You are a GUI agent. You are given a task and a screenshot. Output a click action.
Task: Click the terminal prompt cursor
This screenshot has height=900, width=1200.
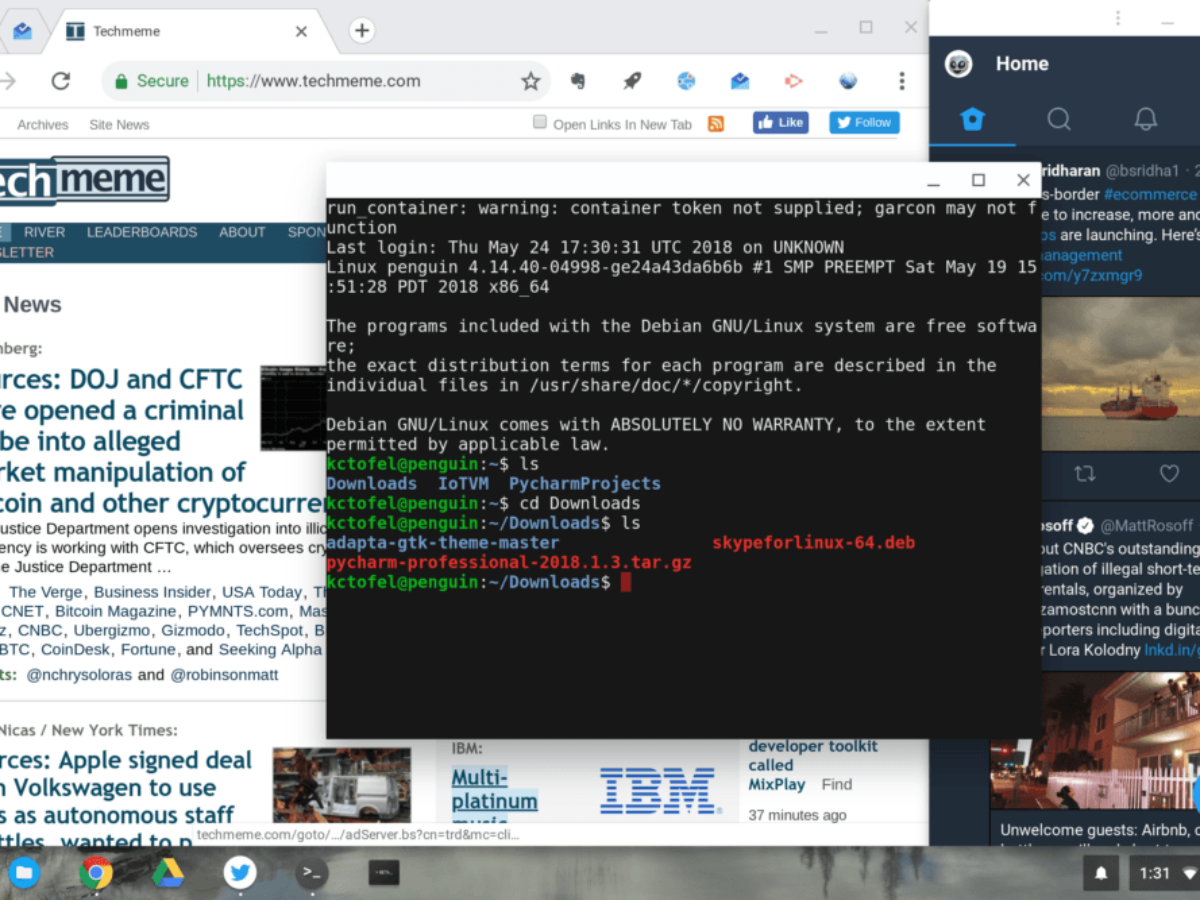click(x=626, y=582)
